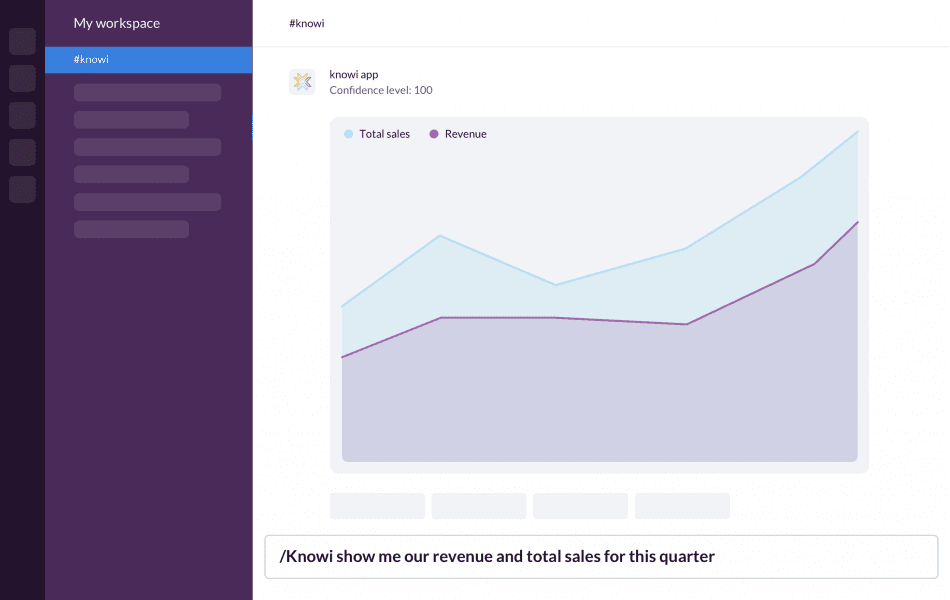Click the Revenue line peak in the chart
The height and width of the screenshot is (600, 950).
pyautogui.click(x=857, y=221)
